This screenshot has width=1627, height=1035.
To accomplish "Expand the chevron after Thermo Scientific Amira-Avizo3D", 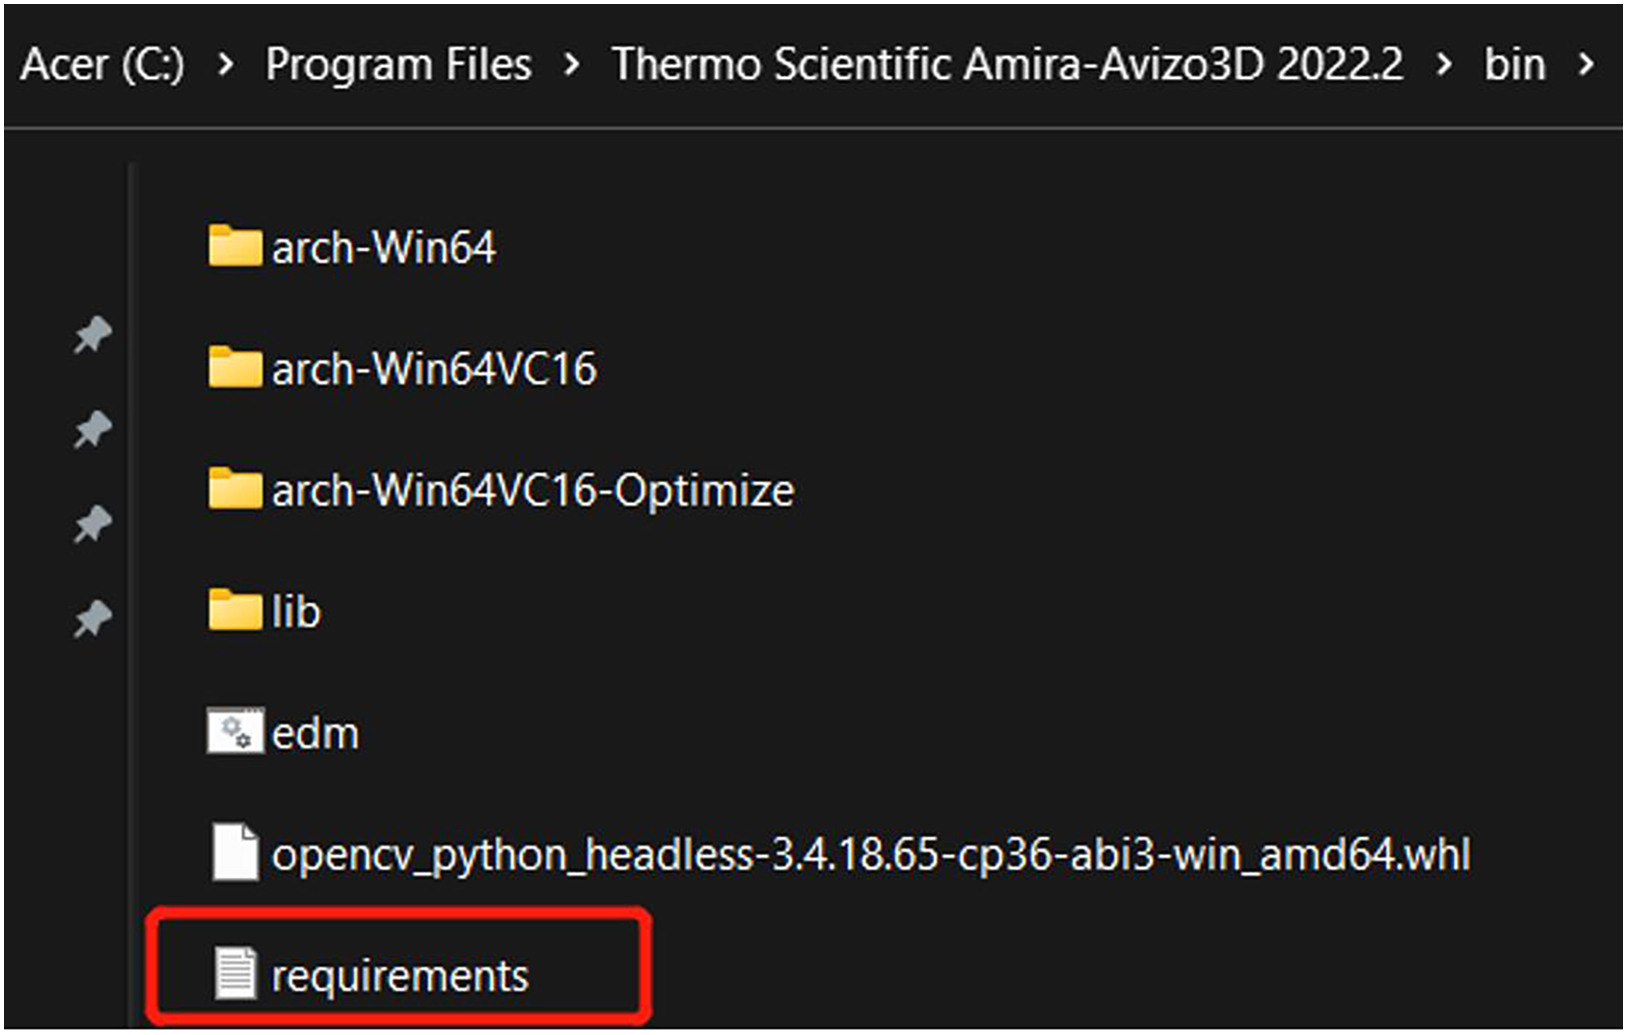I will 1444,65.
